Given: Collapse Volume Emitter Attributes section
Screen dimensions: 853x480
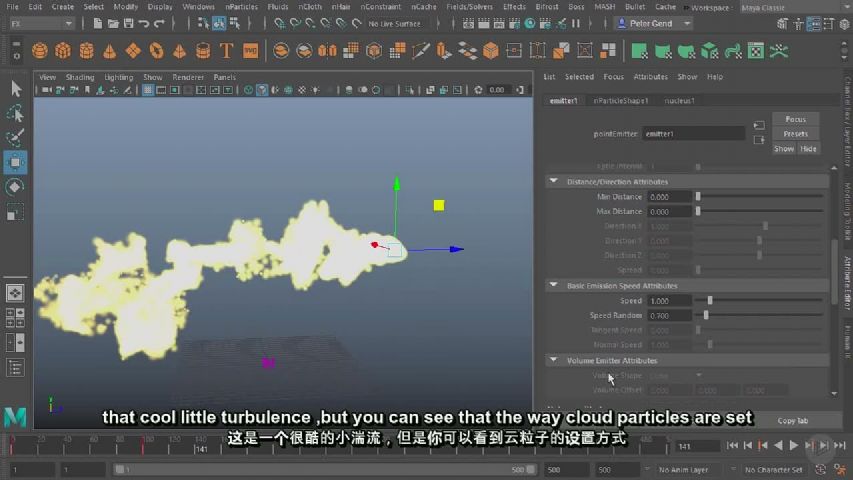Looking at the screenshot, I should point(553,360).
